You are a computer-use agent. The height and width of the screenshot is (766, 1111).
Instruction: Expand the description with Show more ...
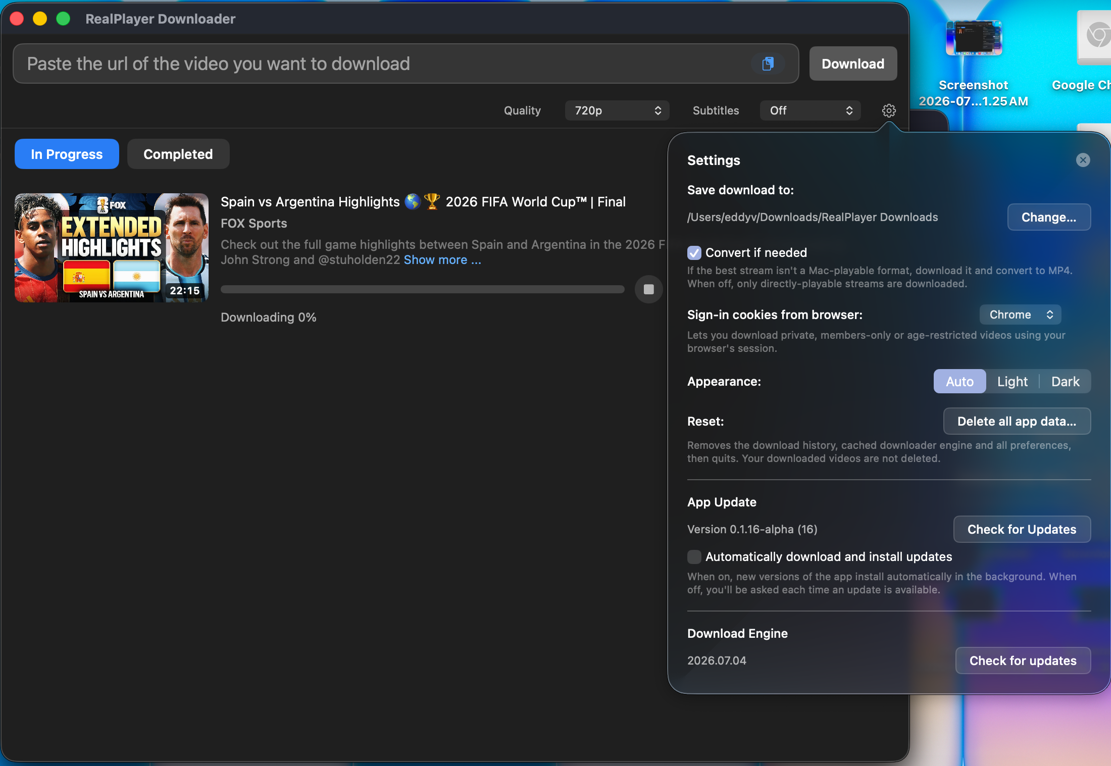pyautogui.click(x=442, y=260)
